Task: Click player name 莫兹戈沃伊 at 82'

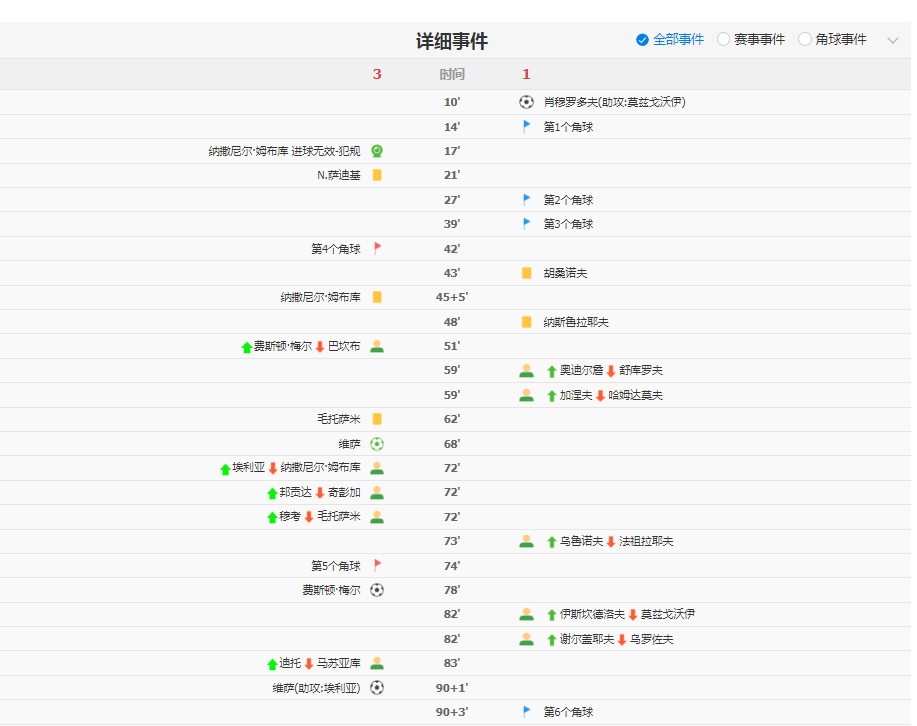Action: pyautogui.click(x=668, y=614)
